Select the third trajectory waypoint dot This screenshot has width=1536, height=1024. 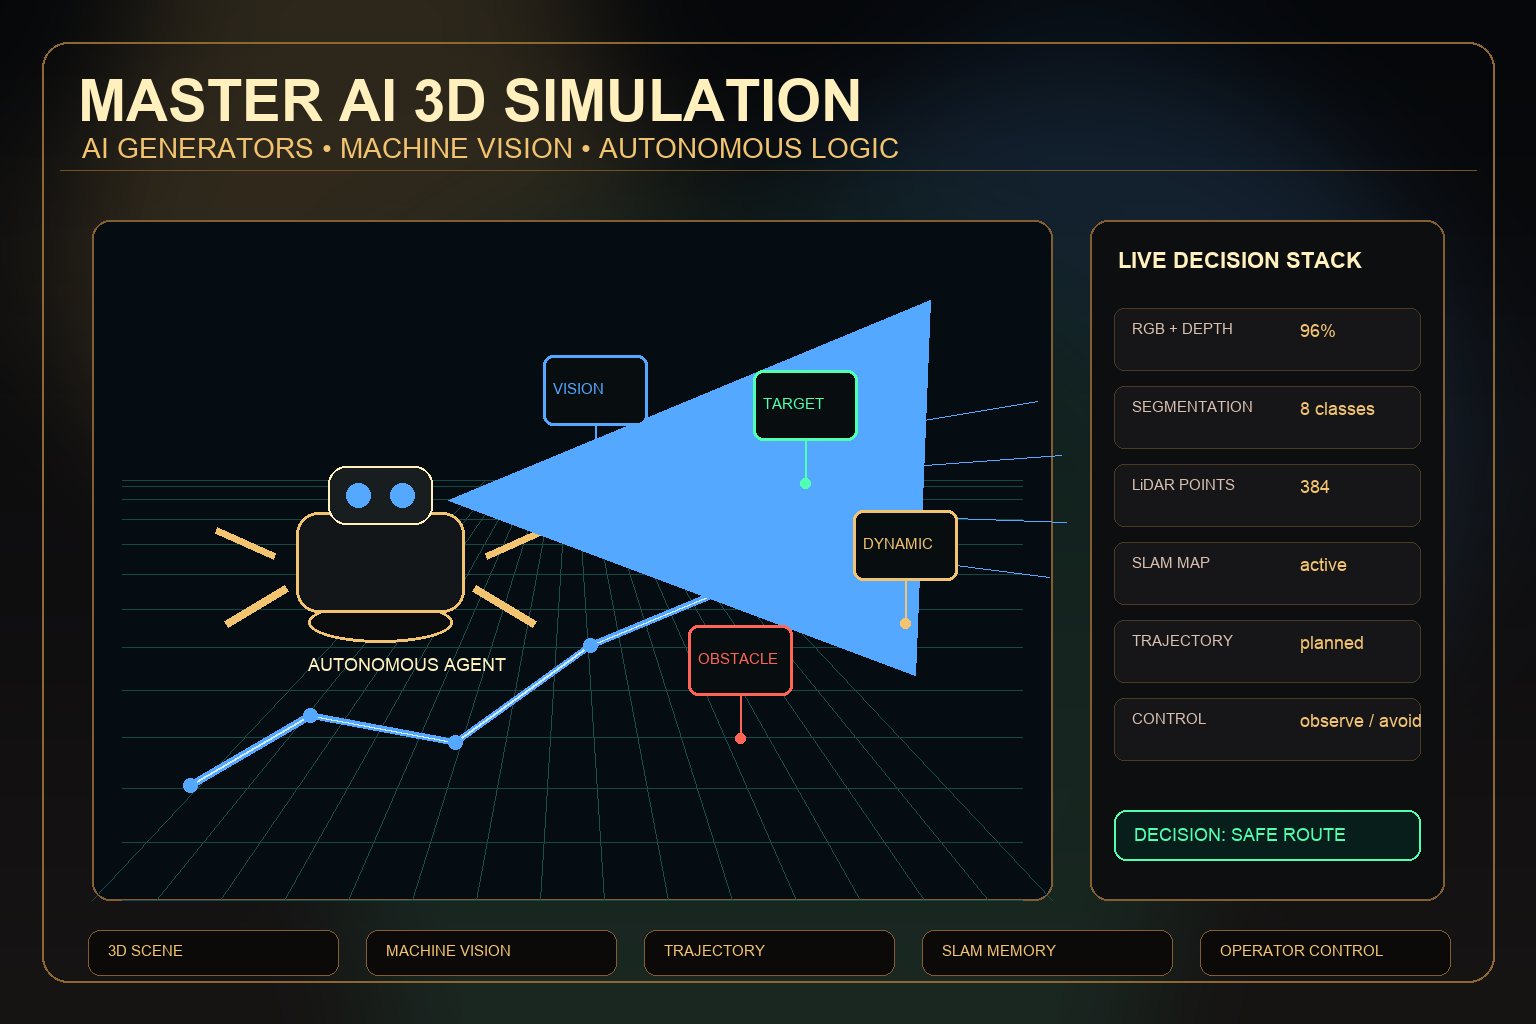[455, 742]
